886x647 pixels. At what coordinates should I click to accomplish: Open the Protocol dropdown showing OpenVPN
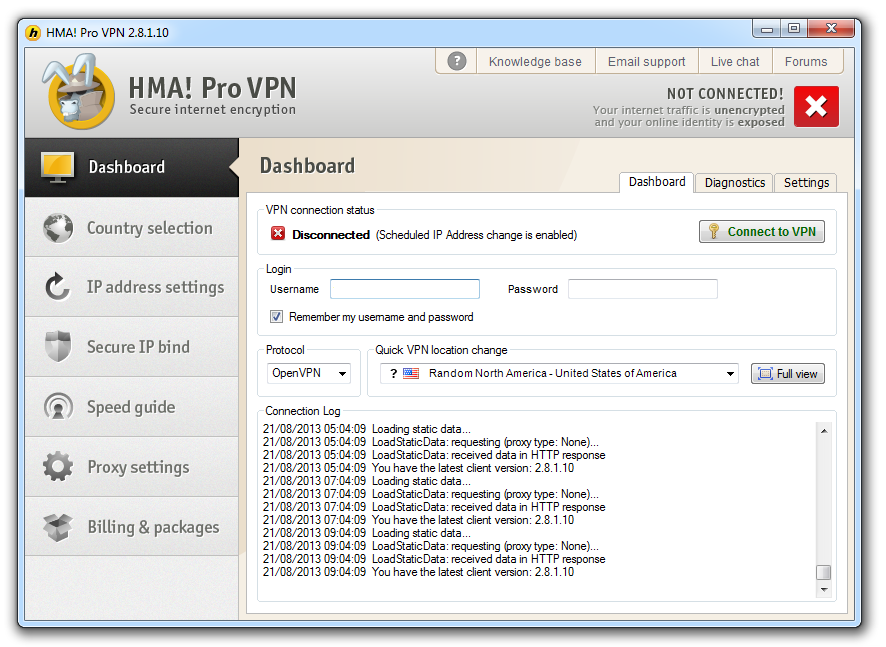309,372
